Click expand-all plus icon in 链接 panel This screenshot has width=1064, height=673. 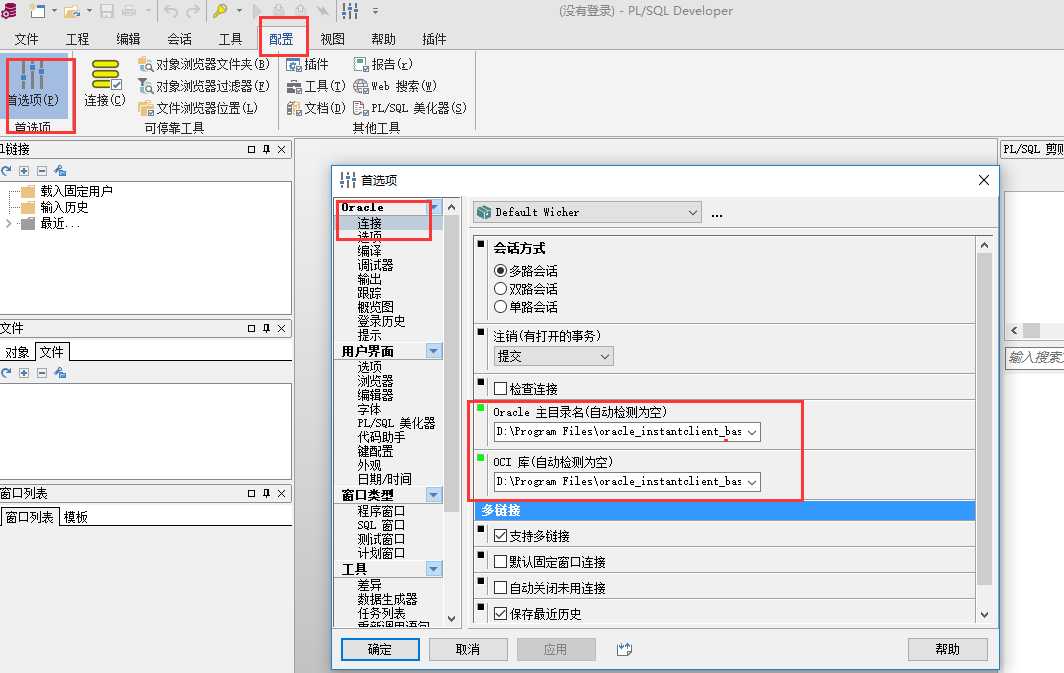[x=24, y=170]
